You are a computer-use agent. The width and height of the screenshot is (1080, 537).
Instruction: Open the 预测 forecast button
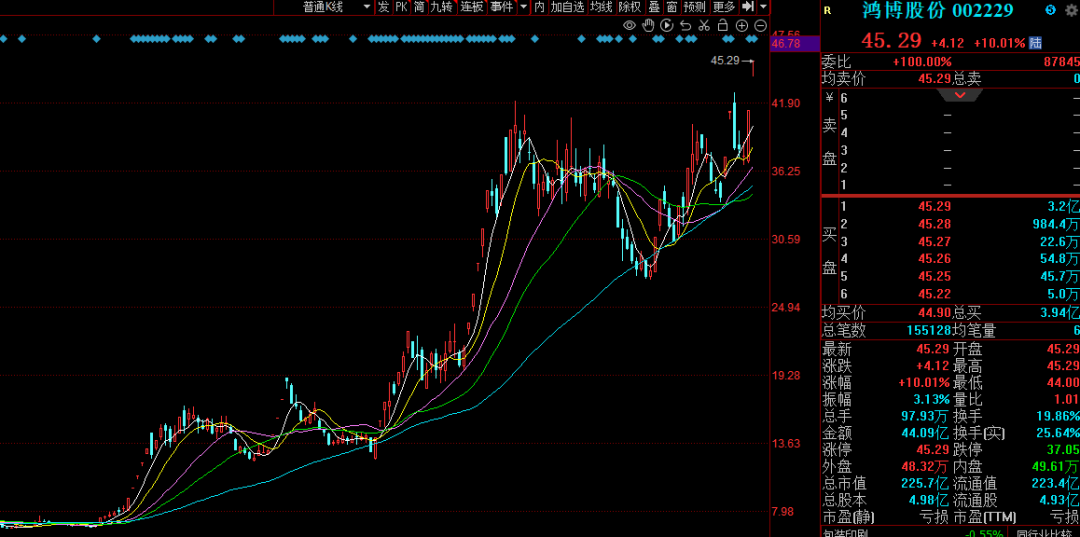(695, 7)
